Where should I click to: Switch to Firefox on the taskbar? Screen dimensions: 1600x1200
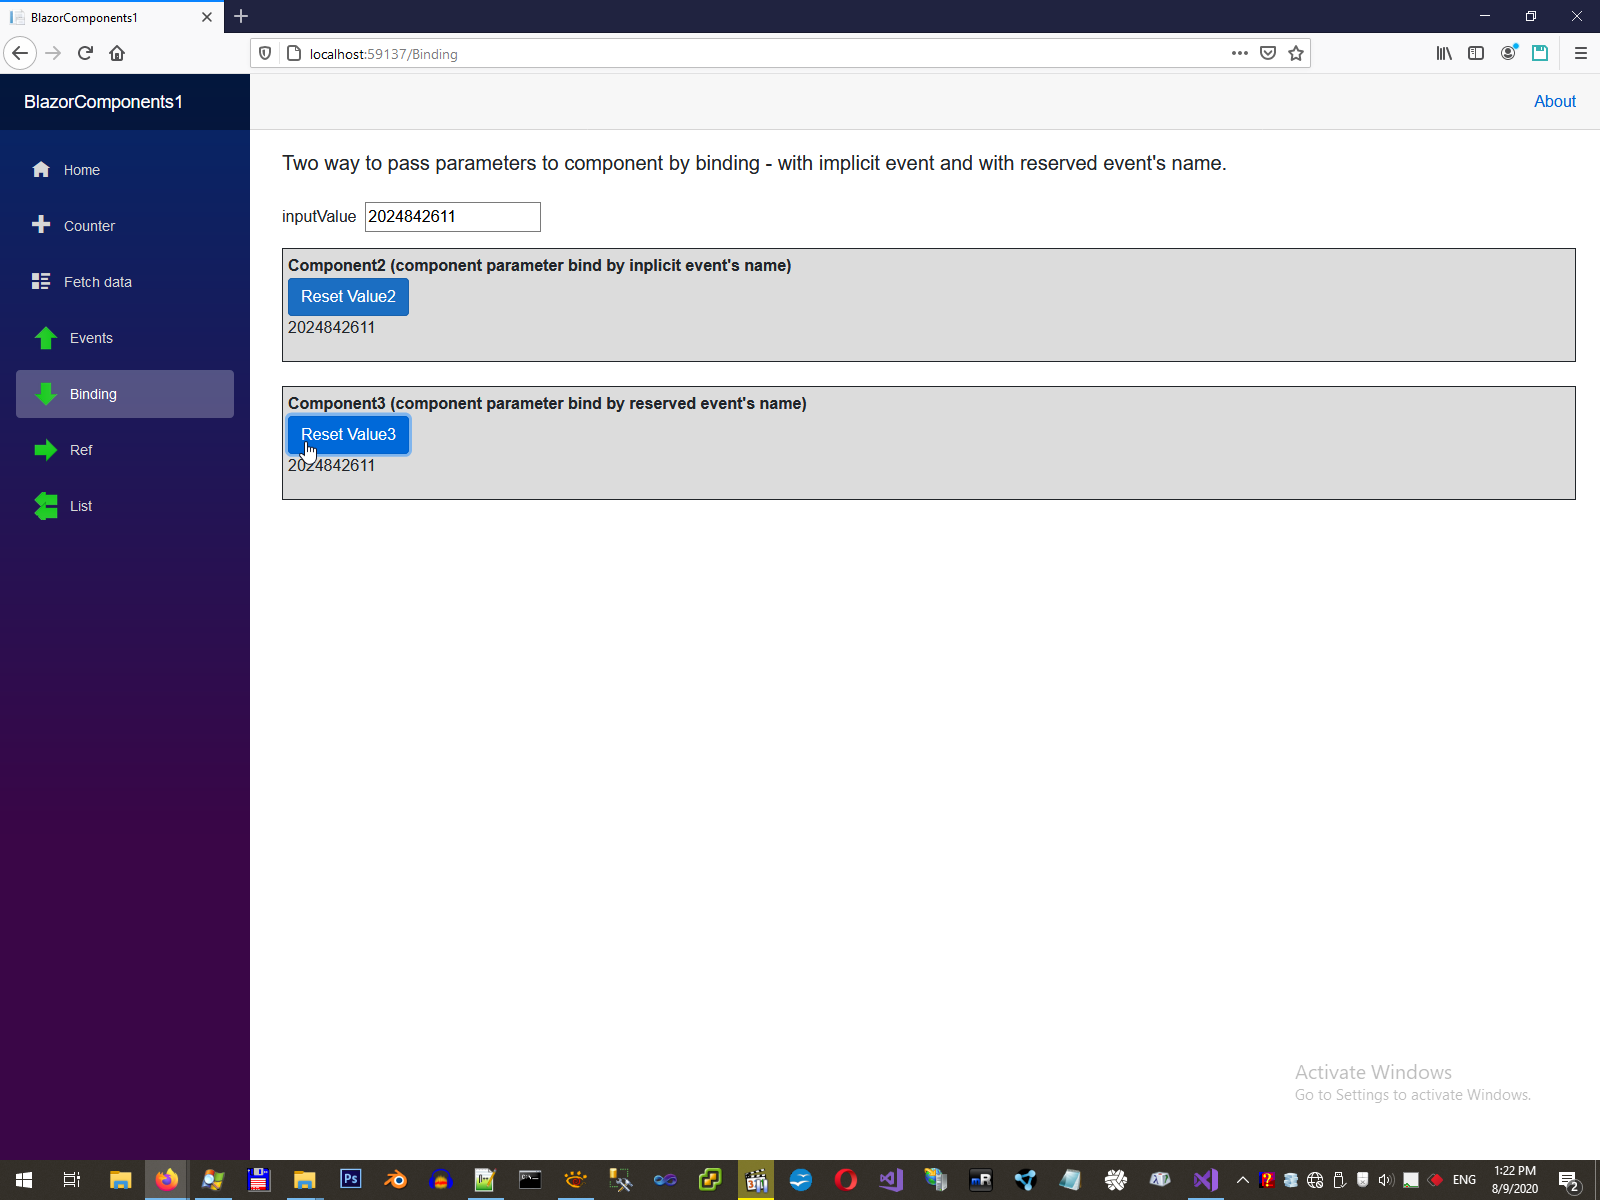pyautogui.click(x=167, y=1180)
